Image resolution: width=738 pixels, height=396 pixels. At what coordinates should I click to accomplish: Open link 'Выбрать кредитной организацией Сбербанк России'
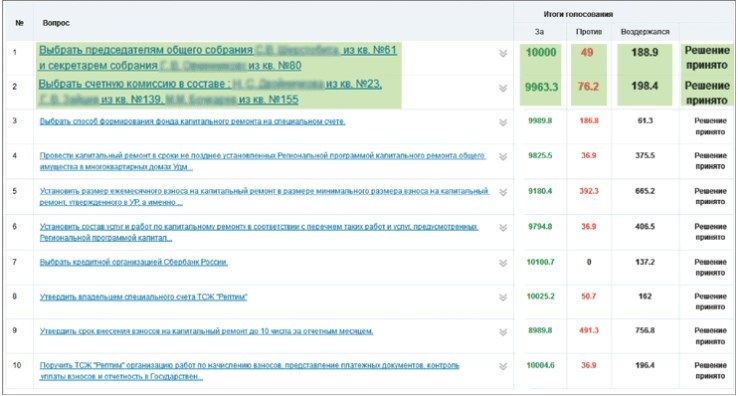click(x=134, y=262)
